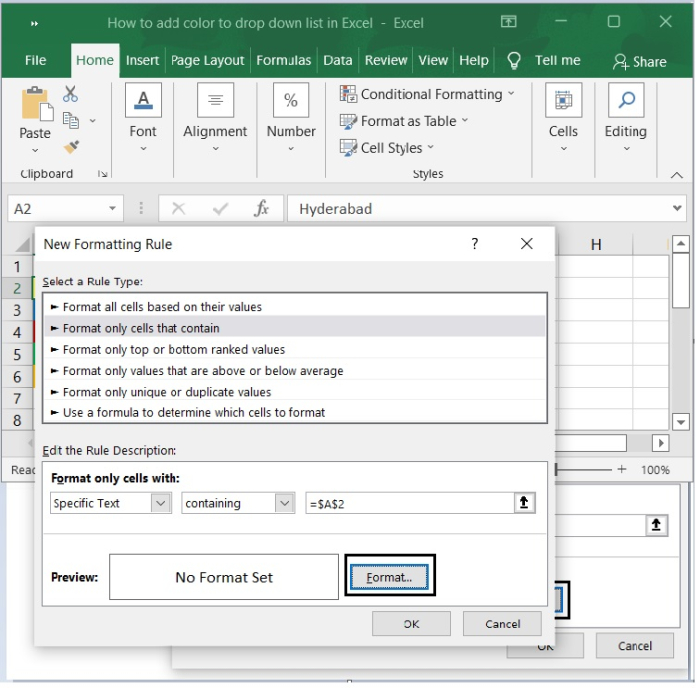Screen dimensions: 700x688
Task: Click the Ribbon Display Options icon
Action: pos(508,21)
